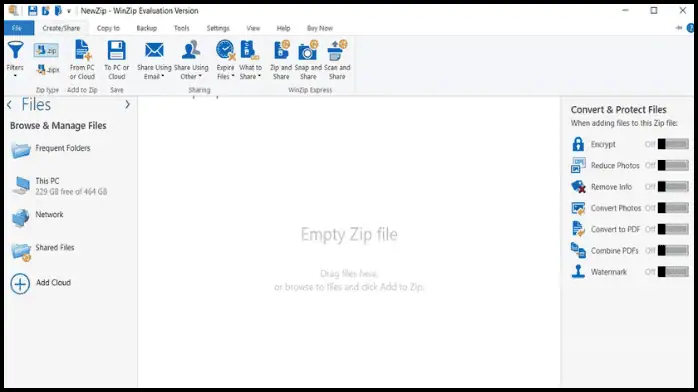698x392 pixels.
Task: Toggle Convert to PDF switch
Action: click(673, 229)
